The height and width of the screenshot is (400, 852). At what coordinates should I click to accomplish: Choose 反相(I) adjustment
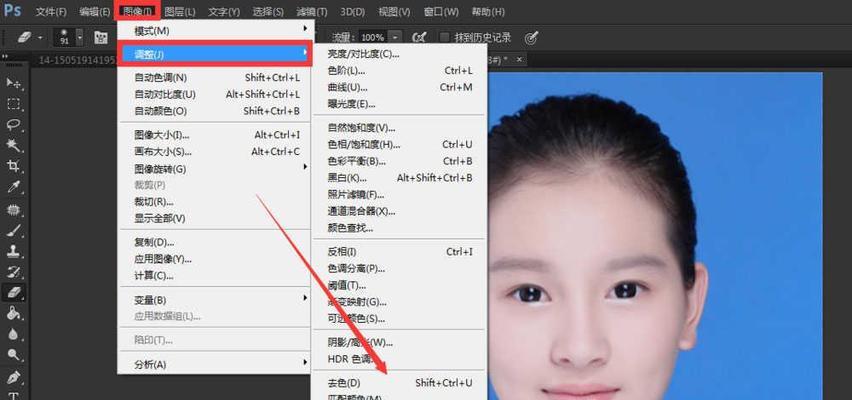pyautogui.click(x=400, y=252)
